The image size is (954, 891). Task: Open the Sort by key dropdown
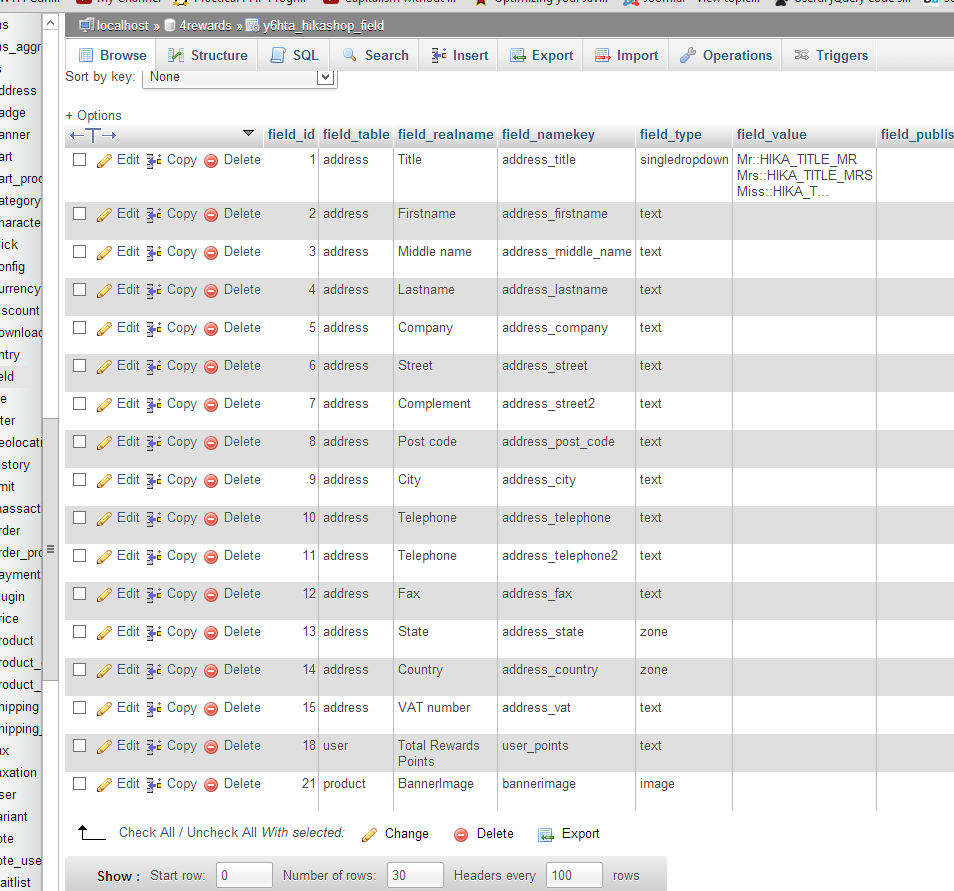[240, 78]
